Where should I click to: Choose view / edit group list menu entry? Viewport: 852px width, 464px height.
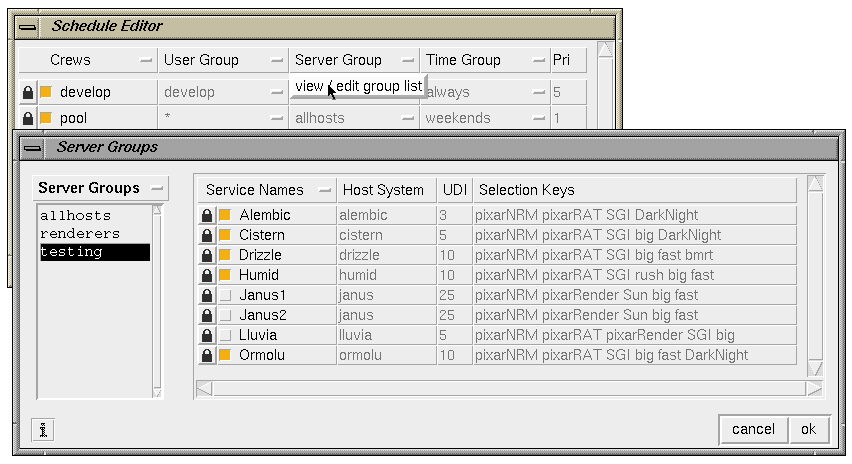(359, 86)
